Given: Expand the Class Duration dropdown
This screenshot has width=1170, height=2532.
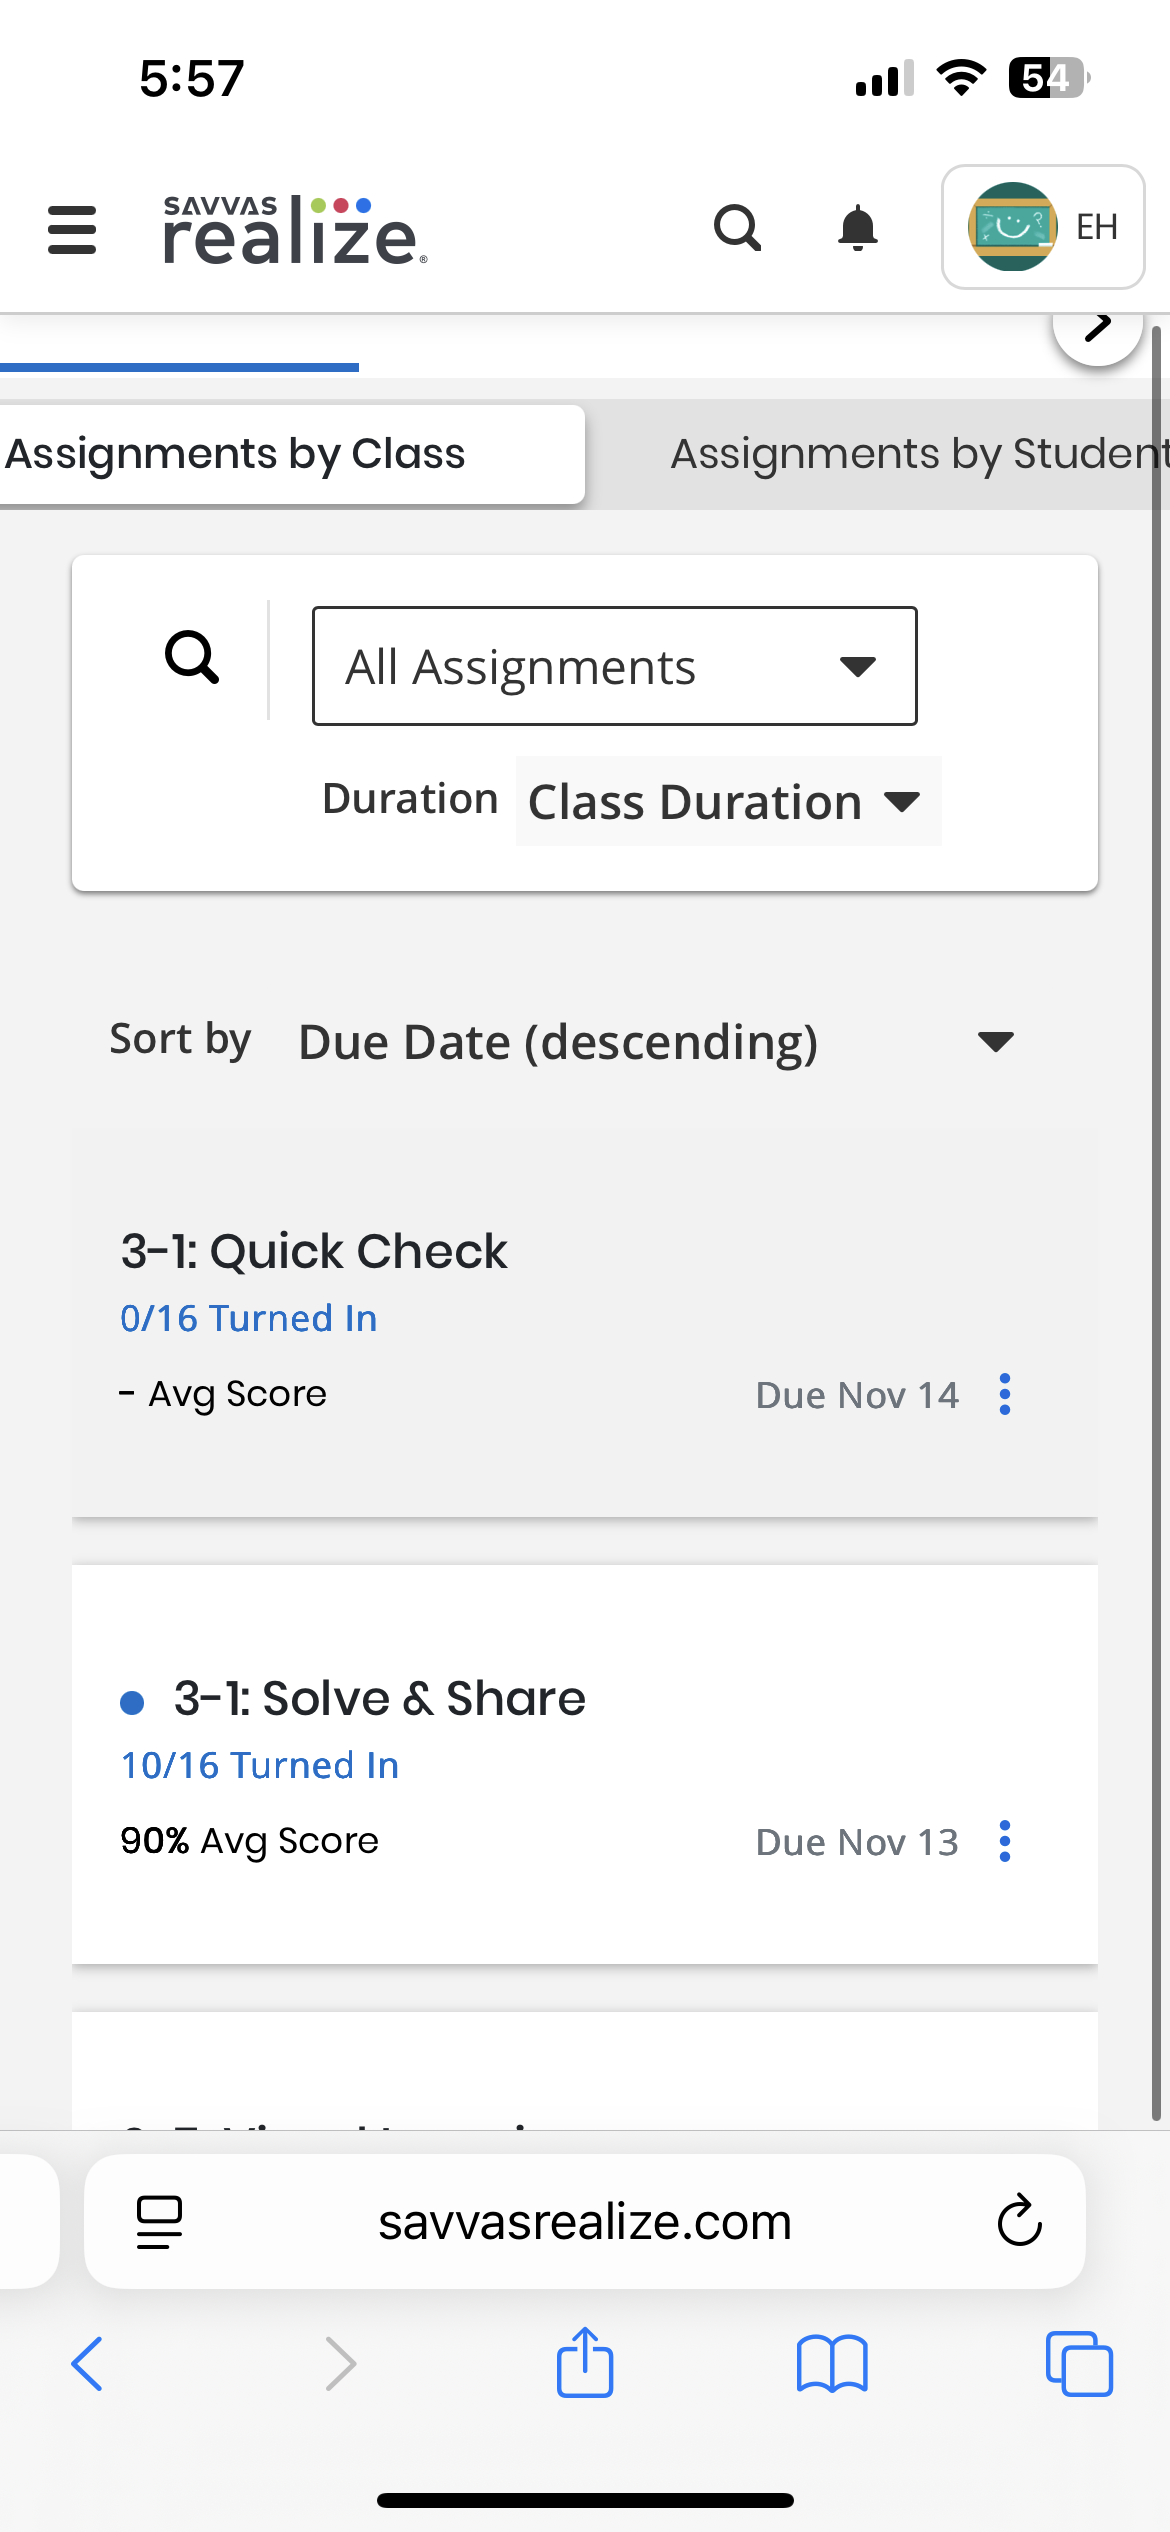Looking at the screenshot, I should pos(727,802).
